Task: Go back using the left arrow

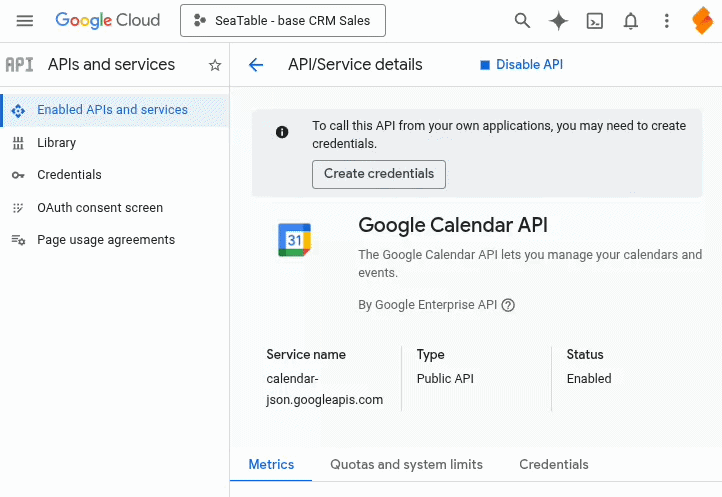Action: 256,65
